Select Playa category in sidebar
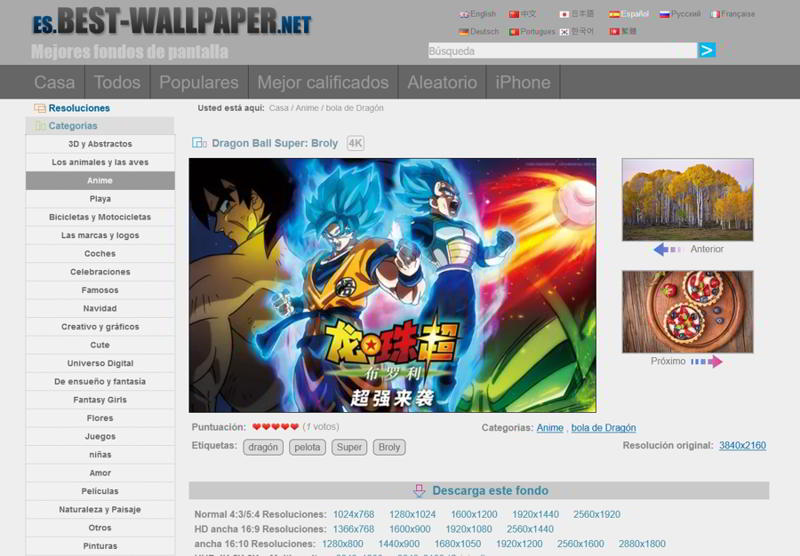This screenshot has height=556, width=800. click(100, 199)
